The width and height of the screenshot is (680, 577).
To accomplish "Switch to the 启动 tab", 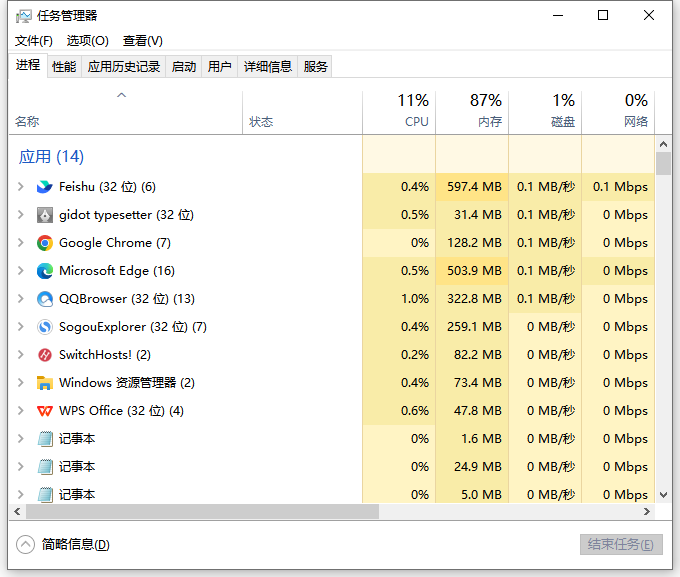I will (184, 66).
